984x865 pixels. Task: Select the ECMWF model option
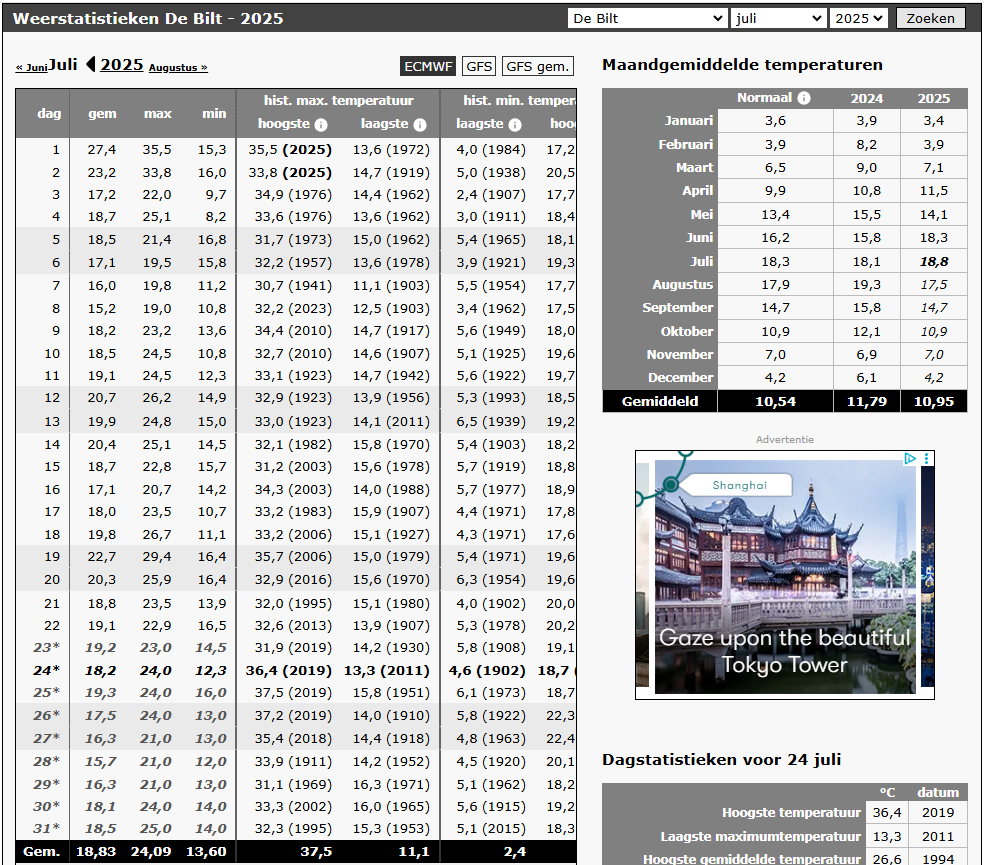click(x=428, y=66)
